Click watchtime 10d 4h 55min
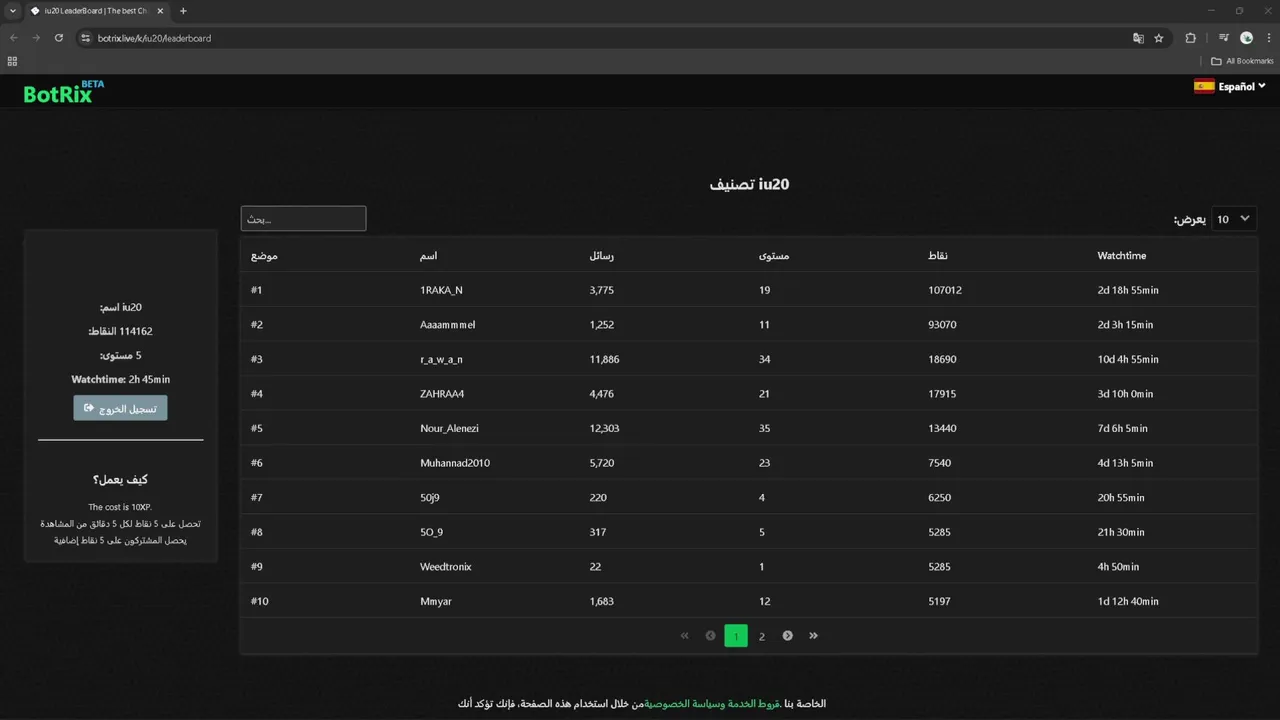The height and width of the screenshot is (720, 1280). 1128,359
